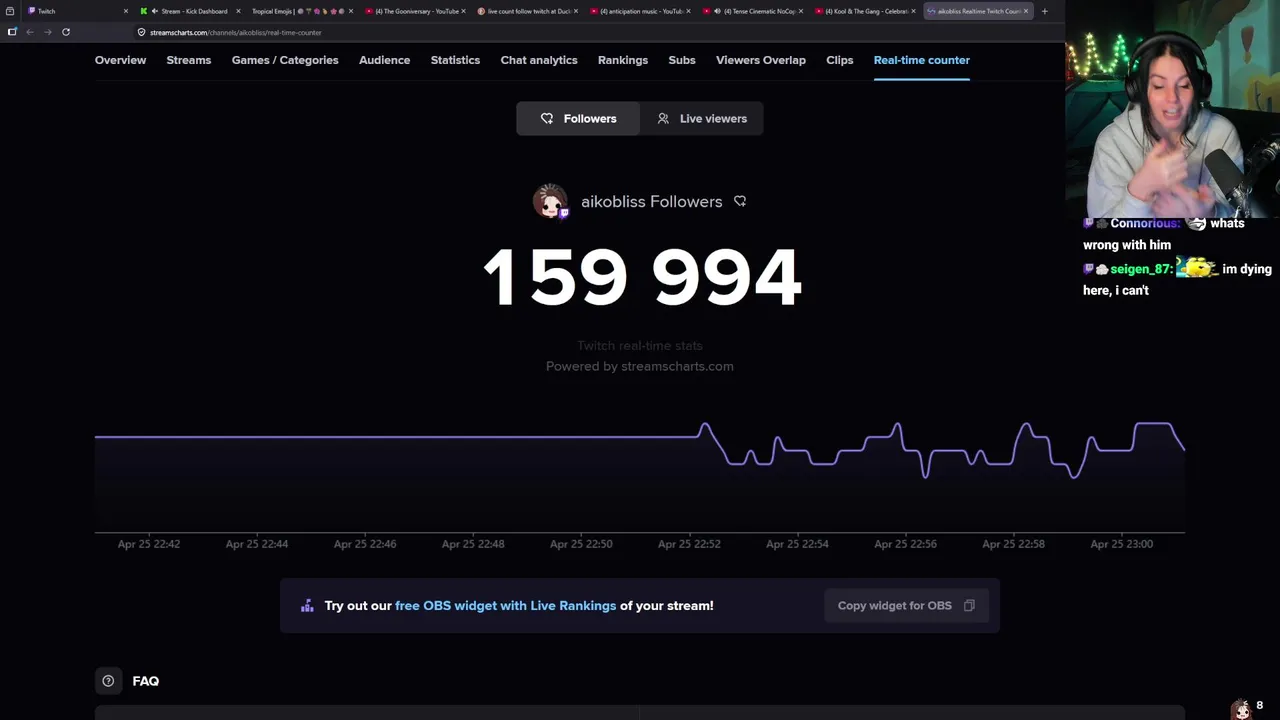Viewport: 1280px width, 720px height.
Task: Switch to the Statistics tab
Action: point(455,60)
